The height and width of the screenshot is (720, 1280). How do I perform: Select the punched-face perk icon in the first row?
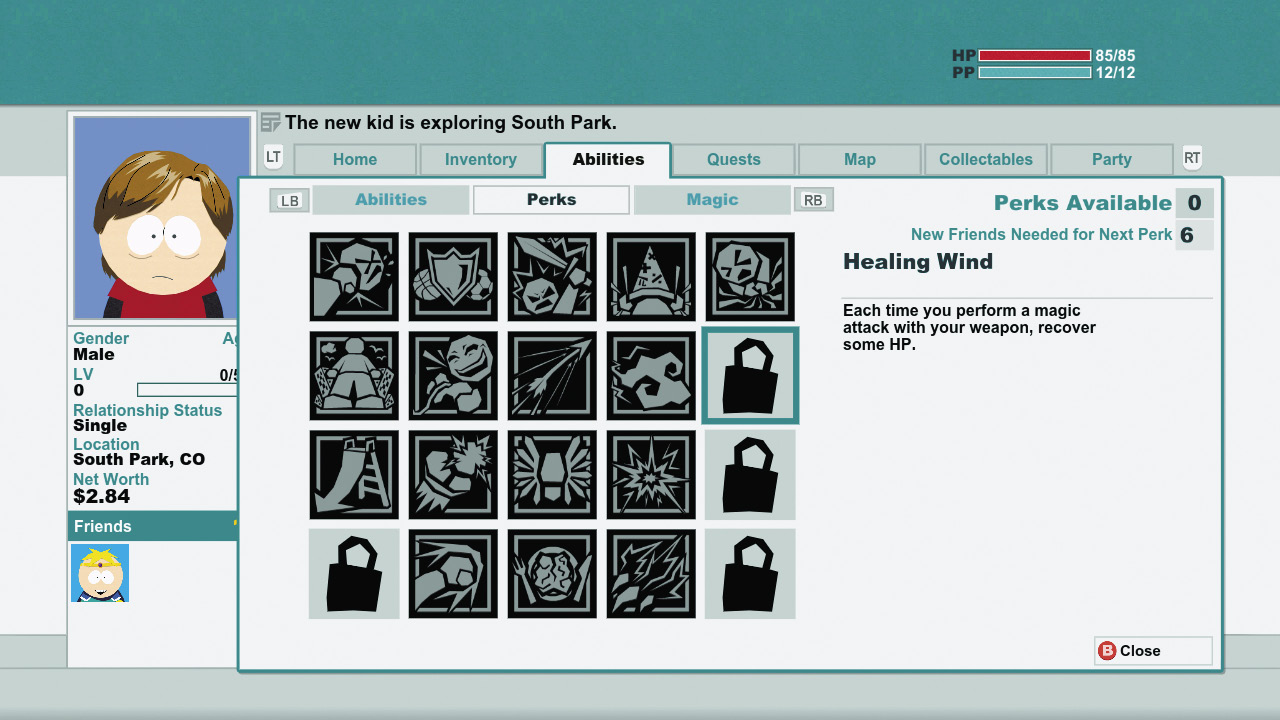354,277
